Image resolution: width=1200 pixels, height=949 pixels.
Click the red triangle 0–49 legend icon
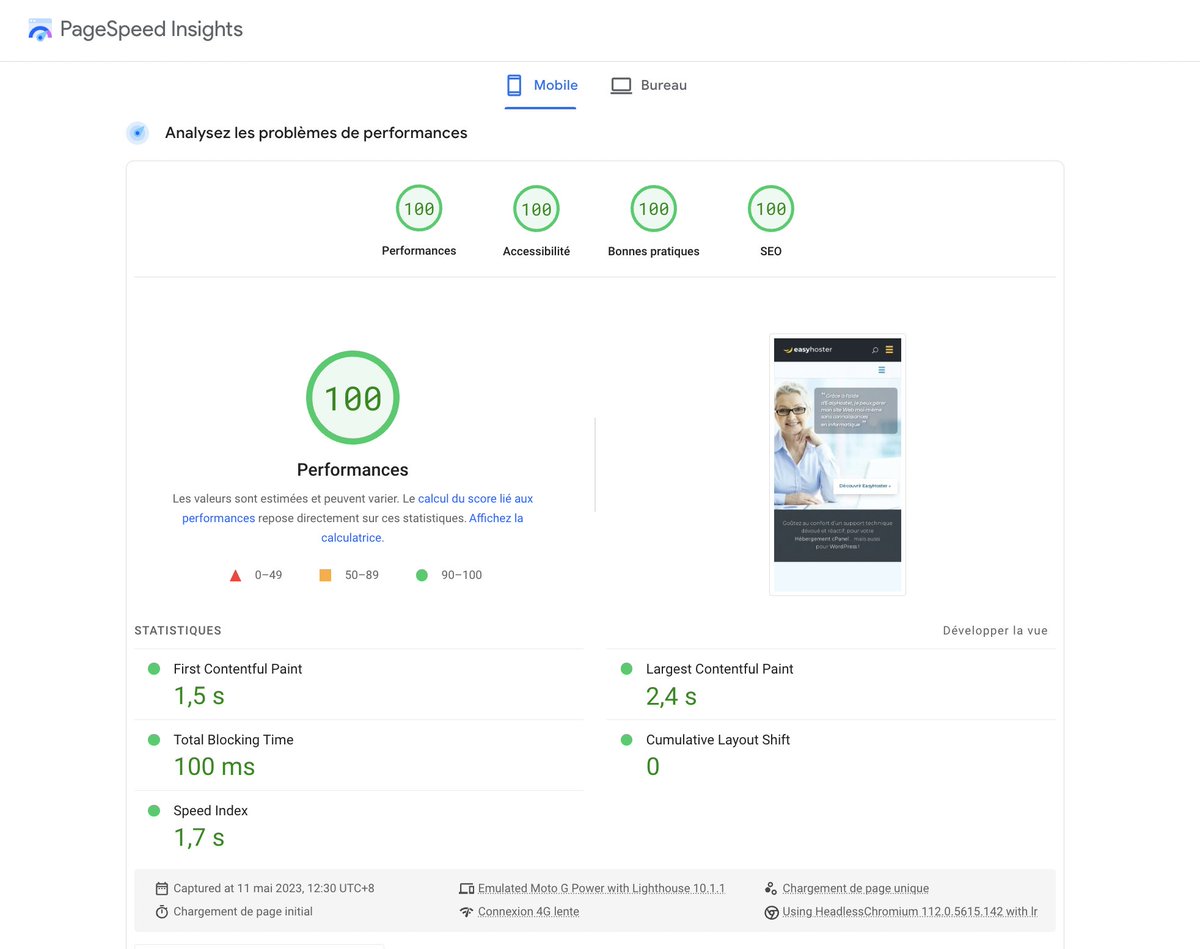pos(236,575)
